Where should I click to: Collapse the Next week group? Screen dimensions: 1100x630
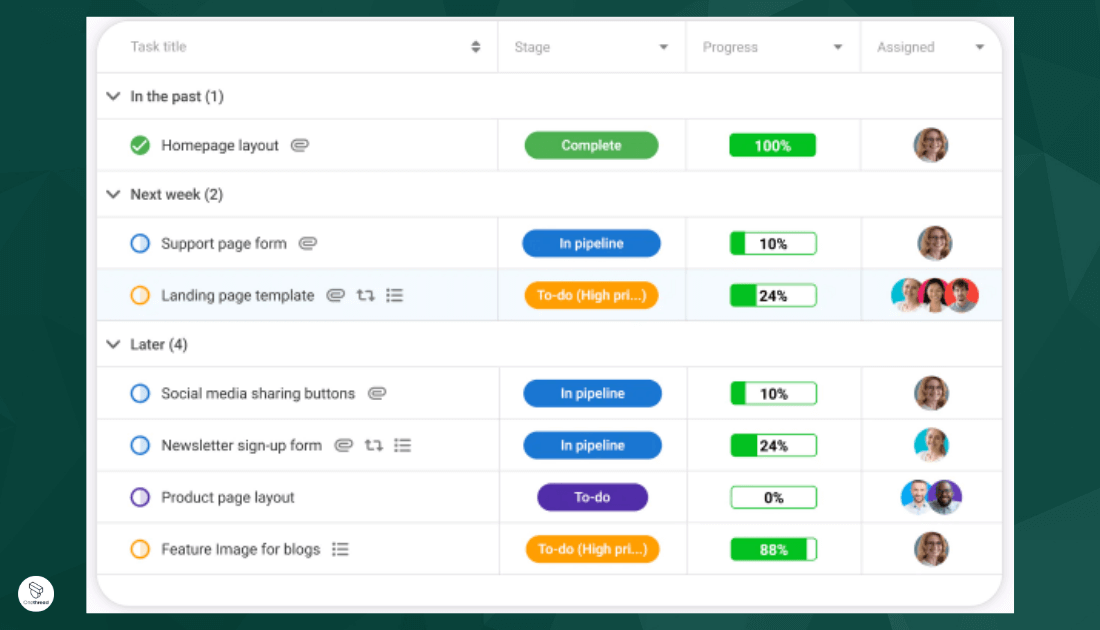coord(113,194)
